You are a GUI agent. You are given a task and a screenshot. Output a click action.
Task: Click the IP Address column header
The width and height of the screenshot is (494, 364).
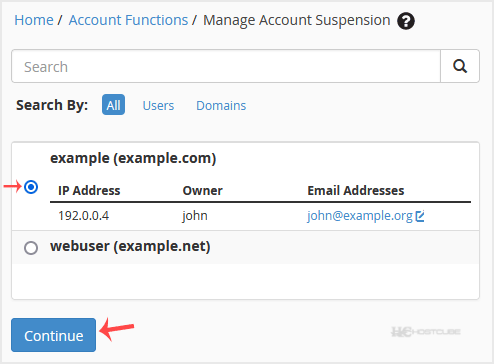click(x=89, y=191)
